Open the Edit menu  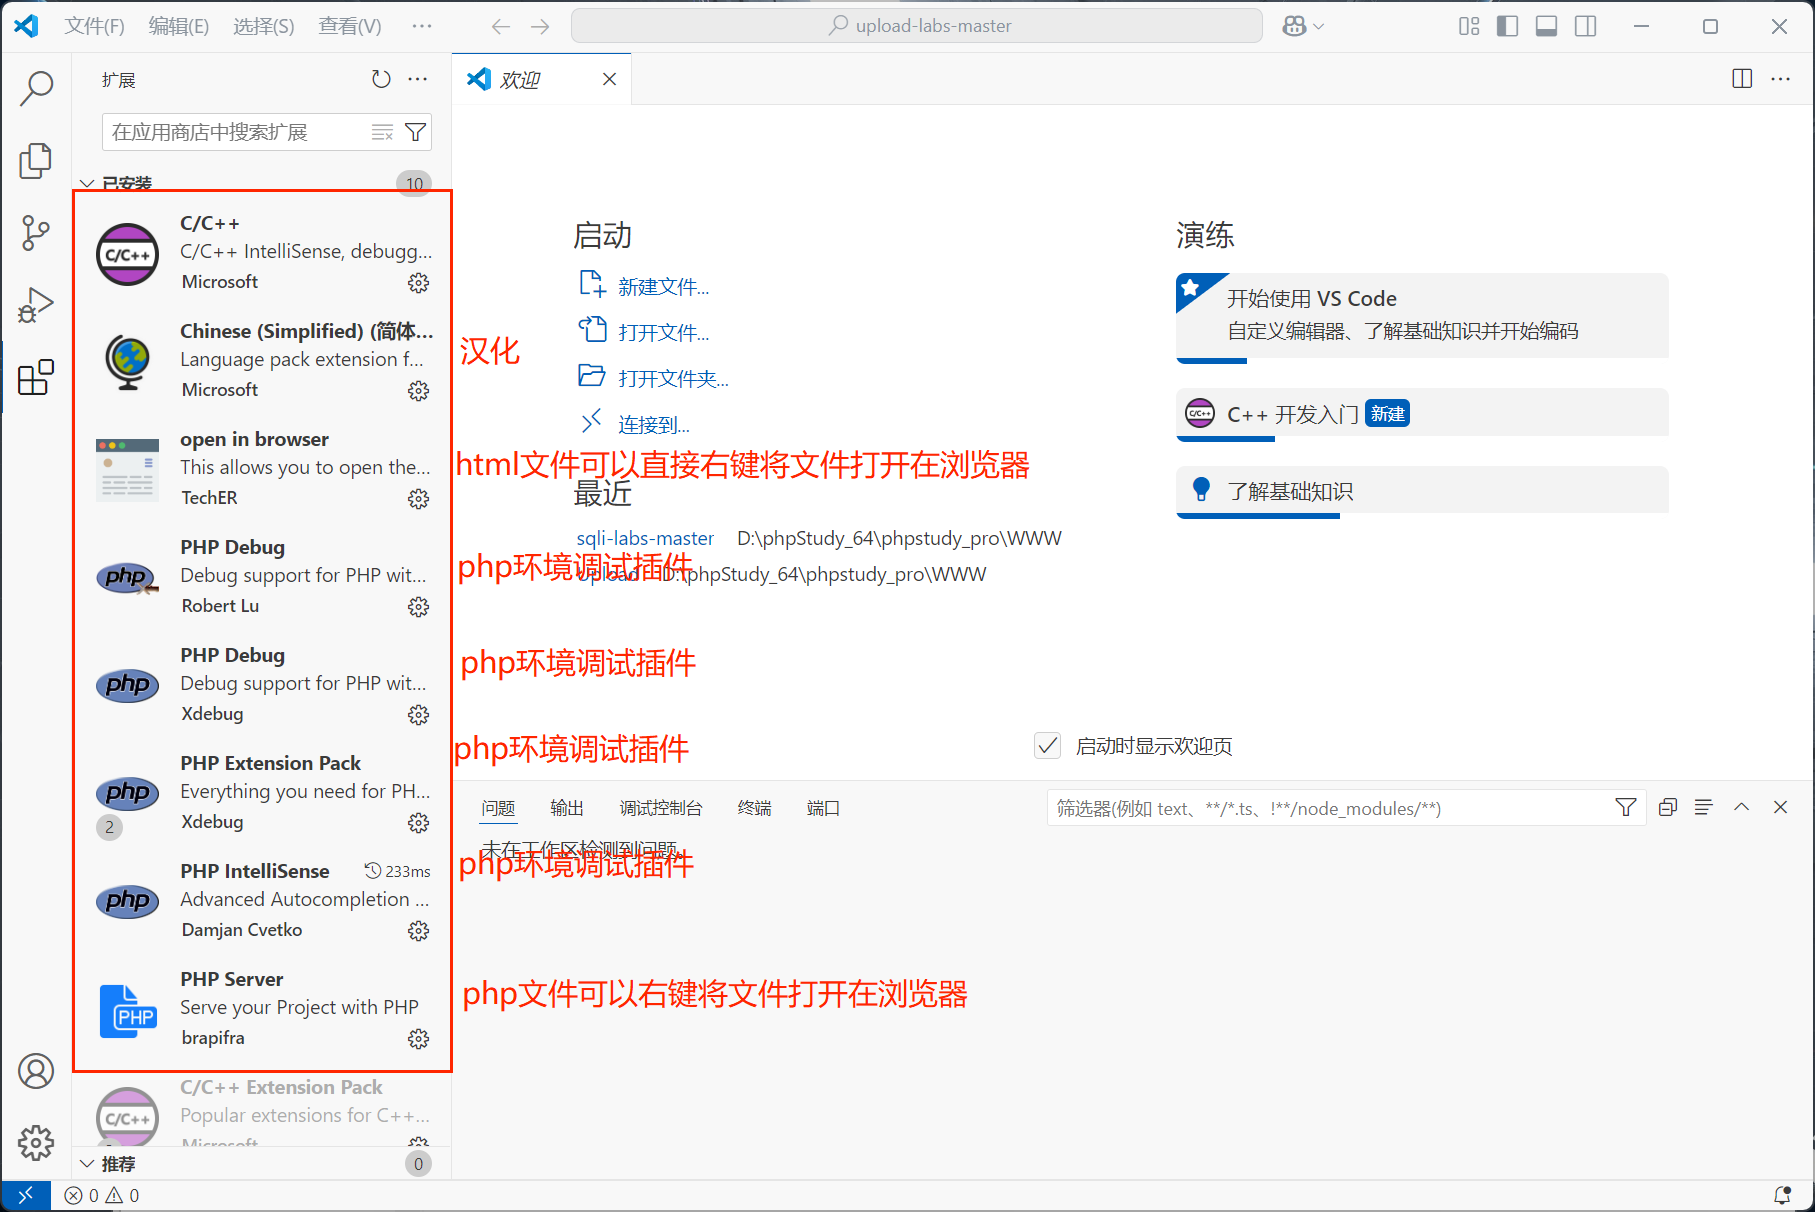tap(179, 26)
